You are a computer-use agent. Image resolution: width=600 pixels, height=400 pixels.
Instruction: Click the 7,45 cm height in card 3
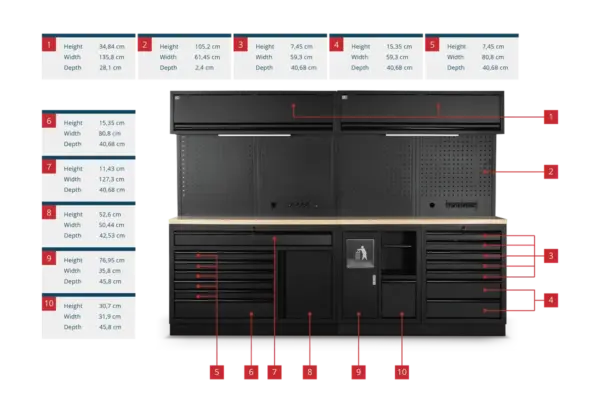tap(302, 46)
